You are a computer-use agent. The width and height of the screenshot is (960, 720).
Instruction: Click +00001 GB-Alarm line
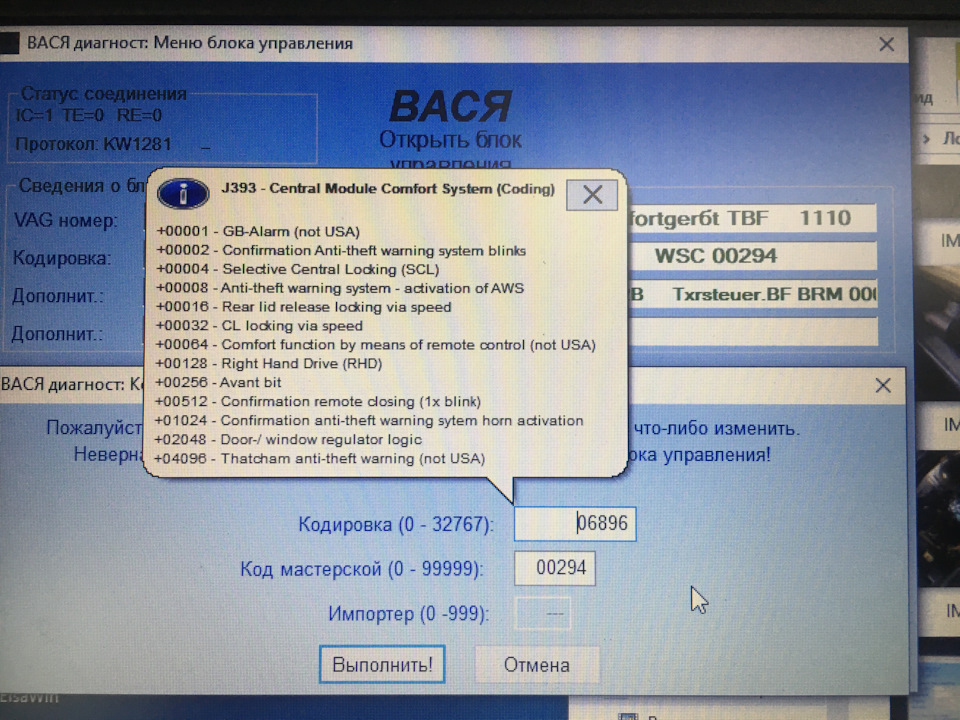pyautogui.click(x=258, y=231)
